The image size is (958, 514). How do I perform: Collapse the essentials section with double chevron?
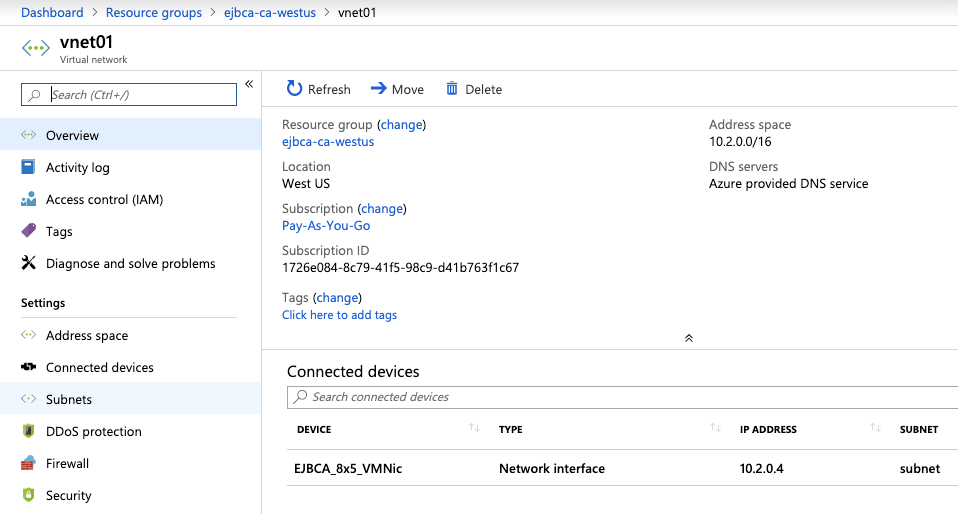tap(688, 338)
